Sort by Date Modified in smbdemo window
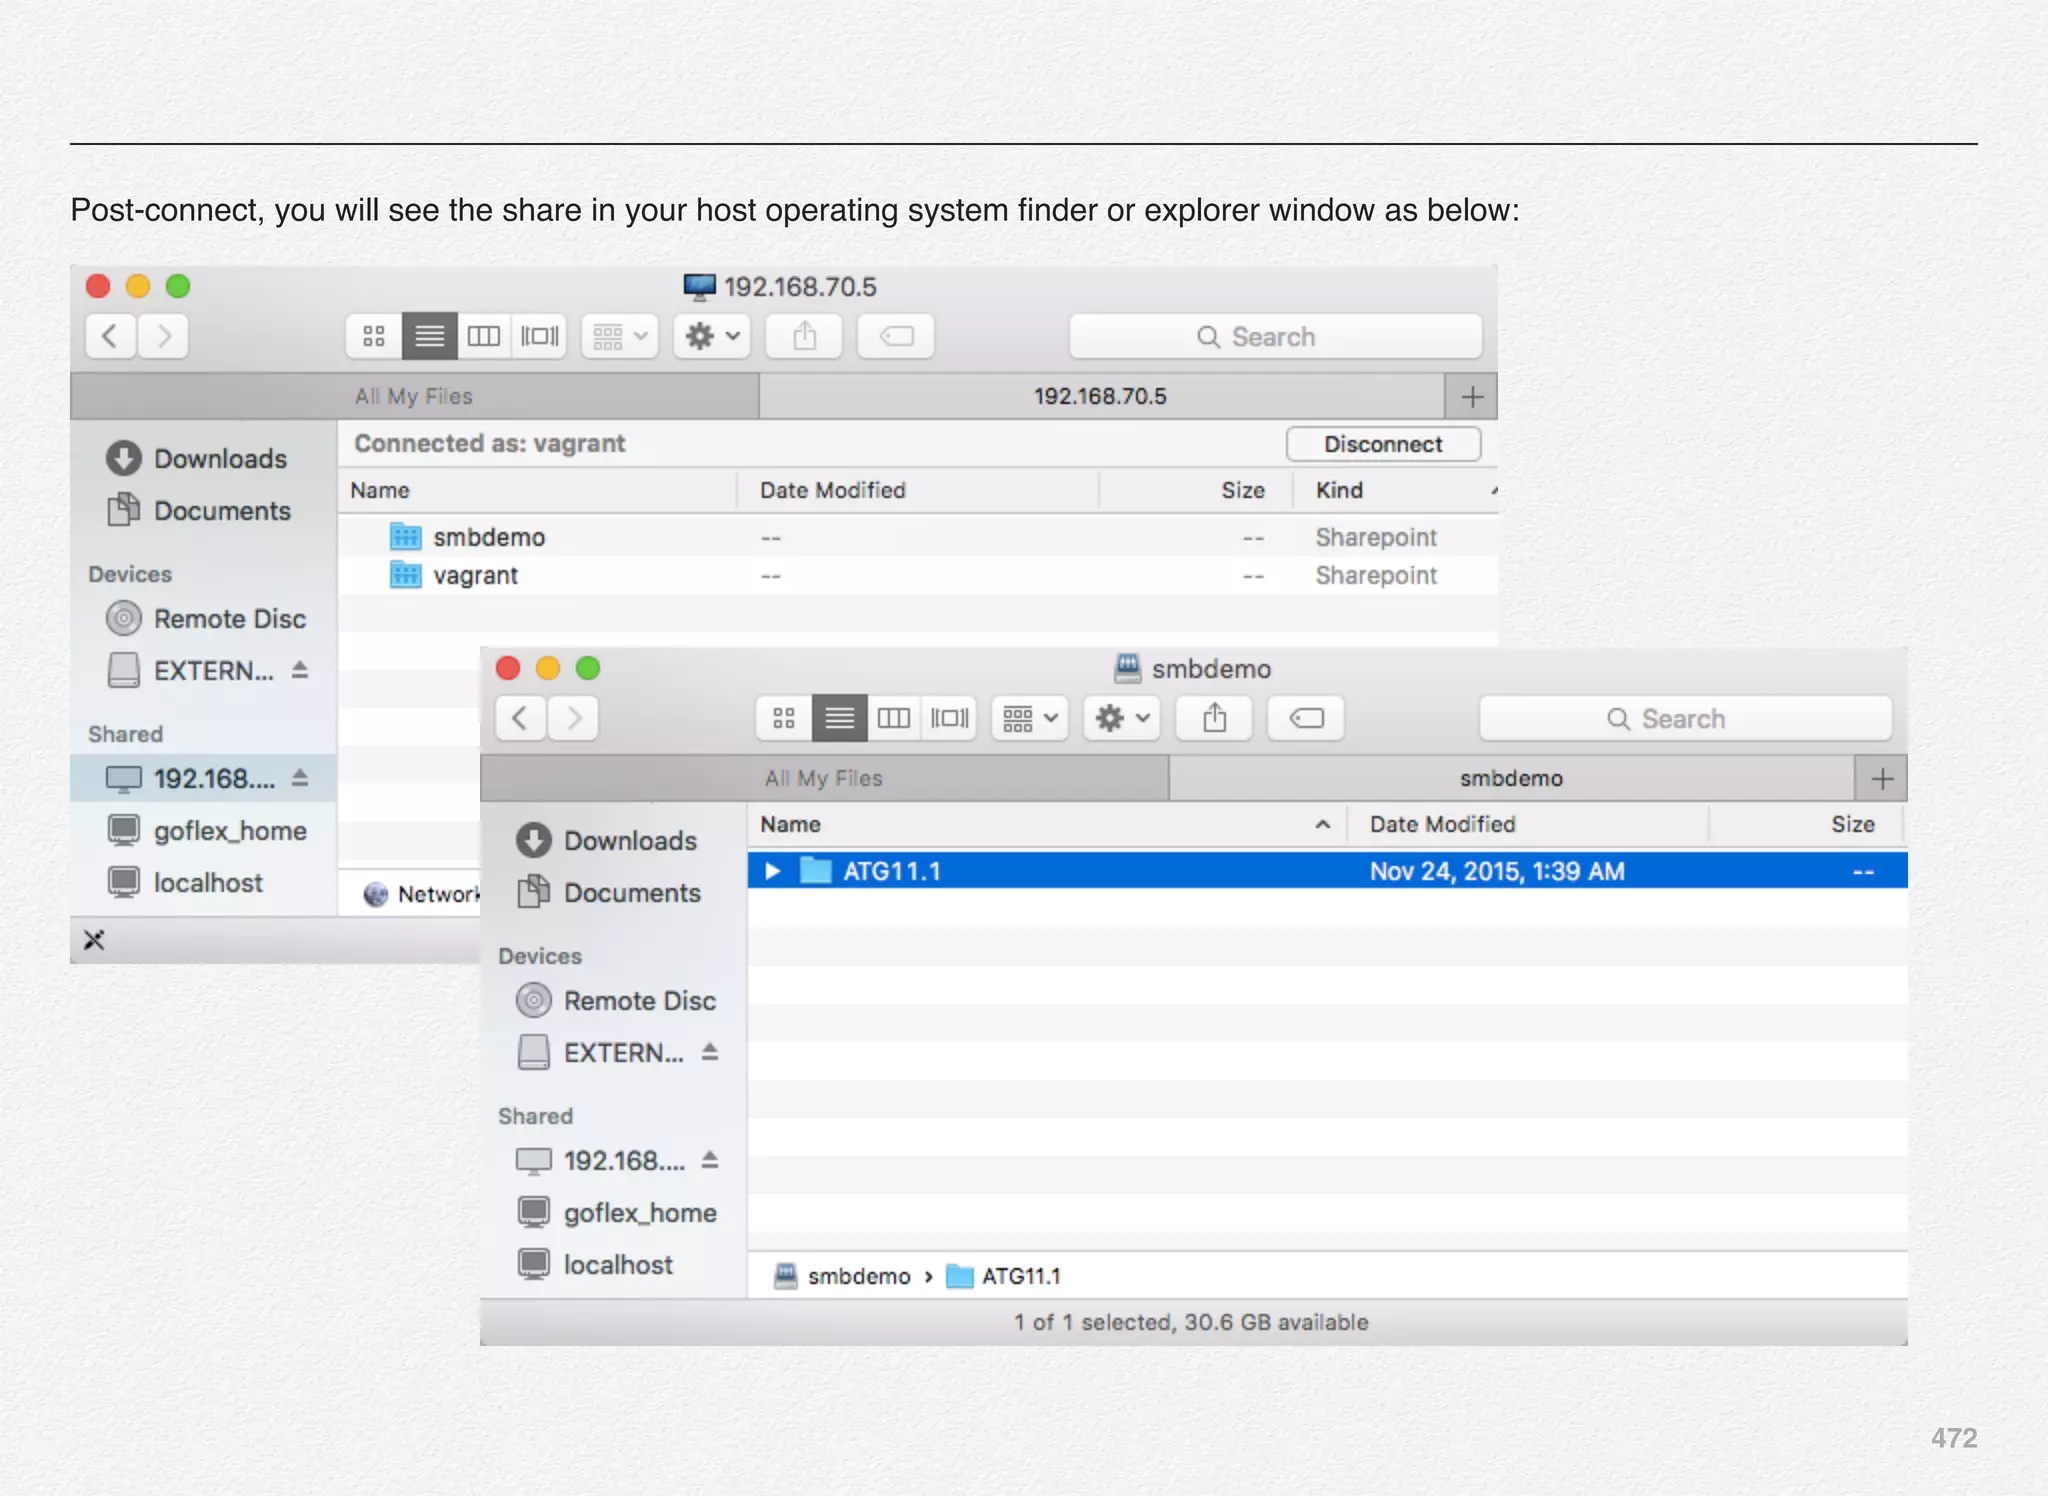The width and height of the screenshot is (2048, 1496). (1528, 825)
